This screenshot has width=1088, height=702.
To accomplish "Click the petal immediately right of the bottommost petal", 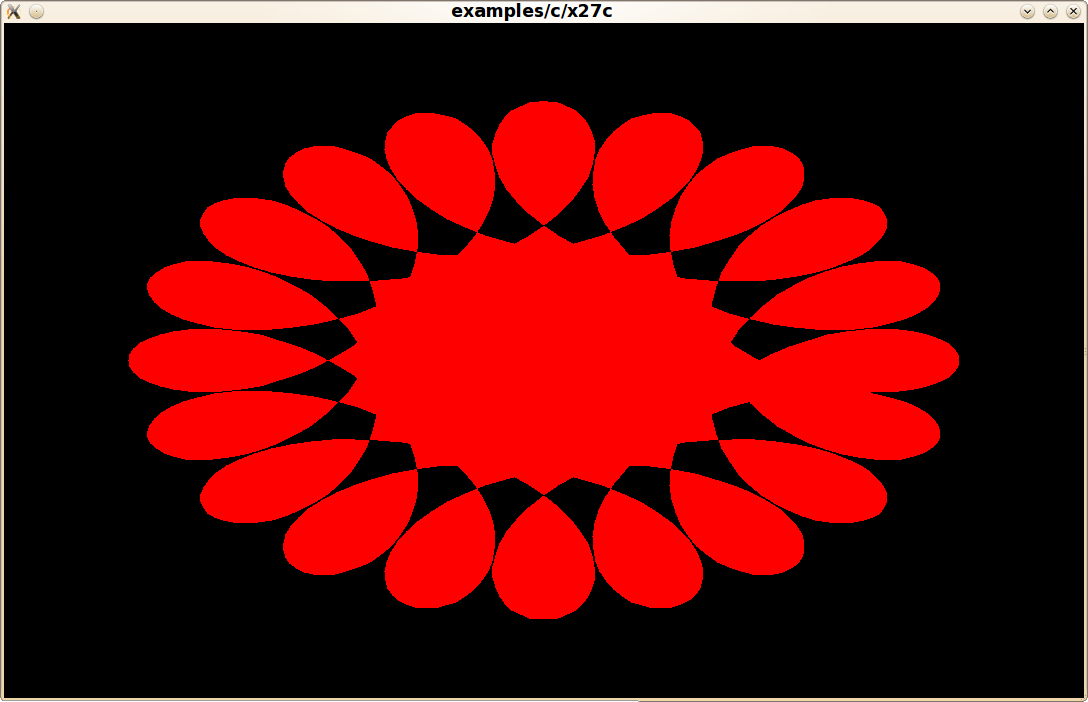I will click(645, 555).
